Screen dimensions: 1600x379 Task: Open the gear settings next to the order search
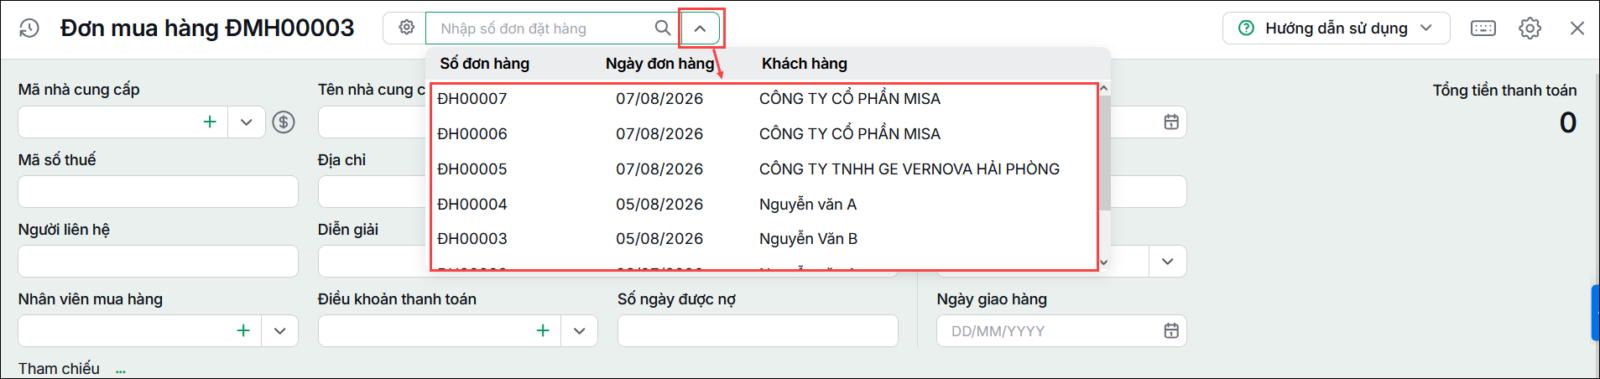406,28
